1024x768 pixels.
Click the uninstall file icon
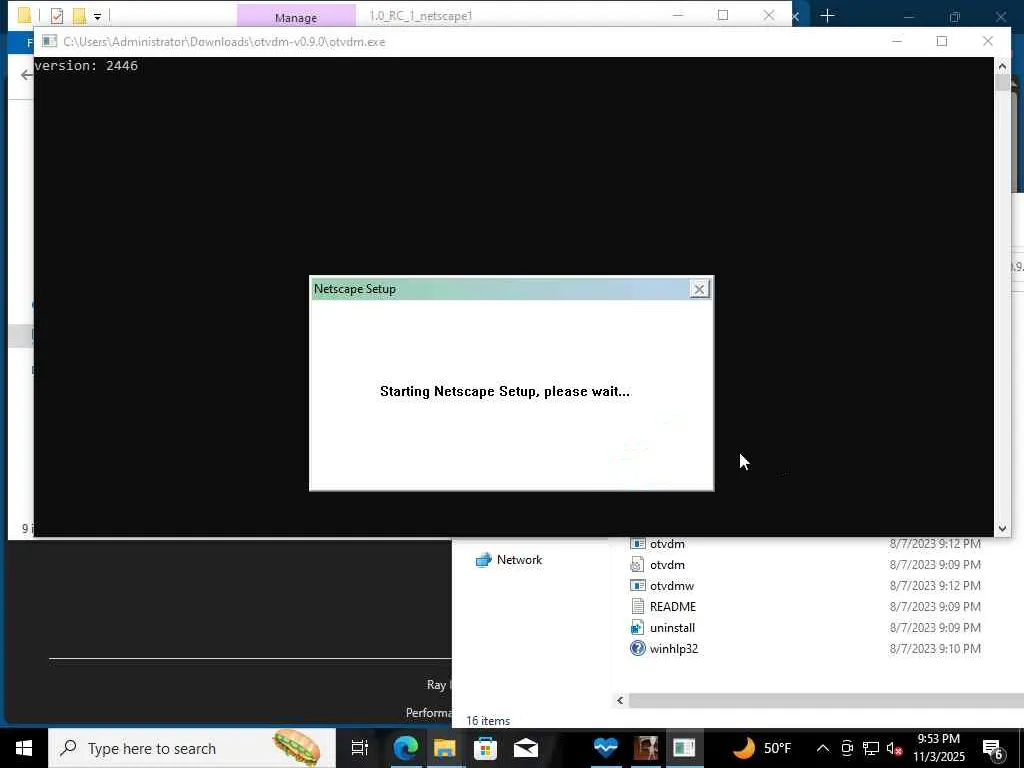pyautogui.click(x=637, y=628)
